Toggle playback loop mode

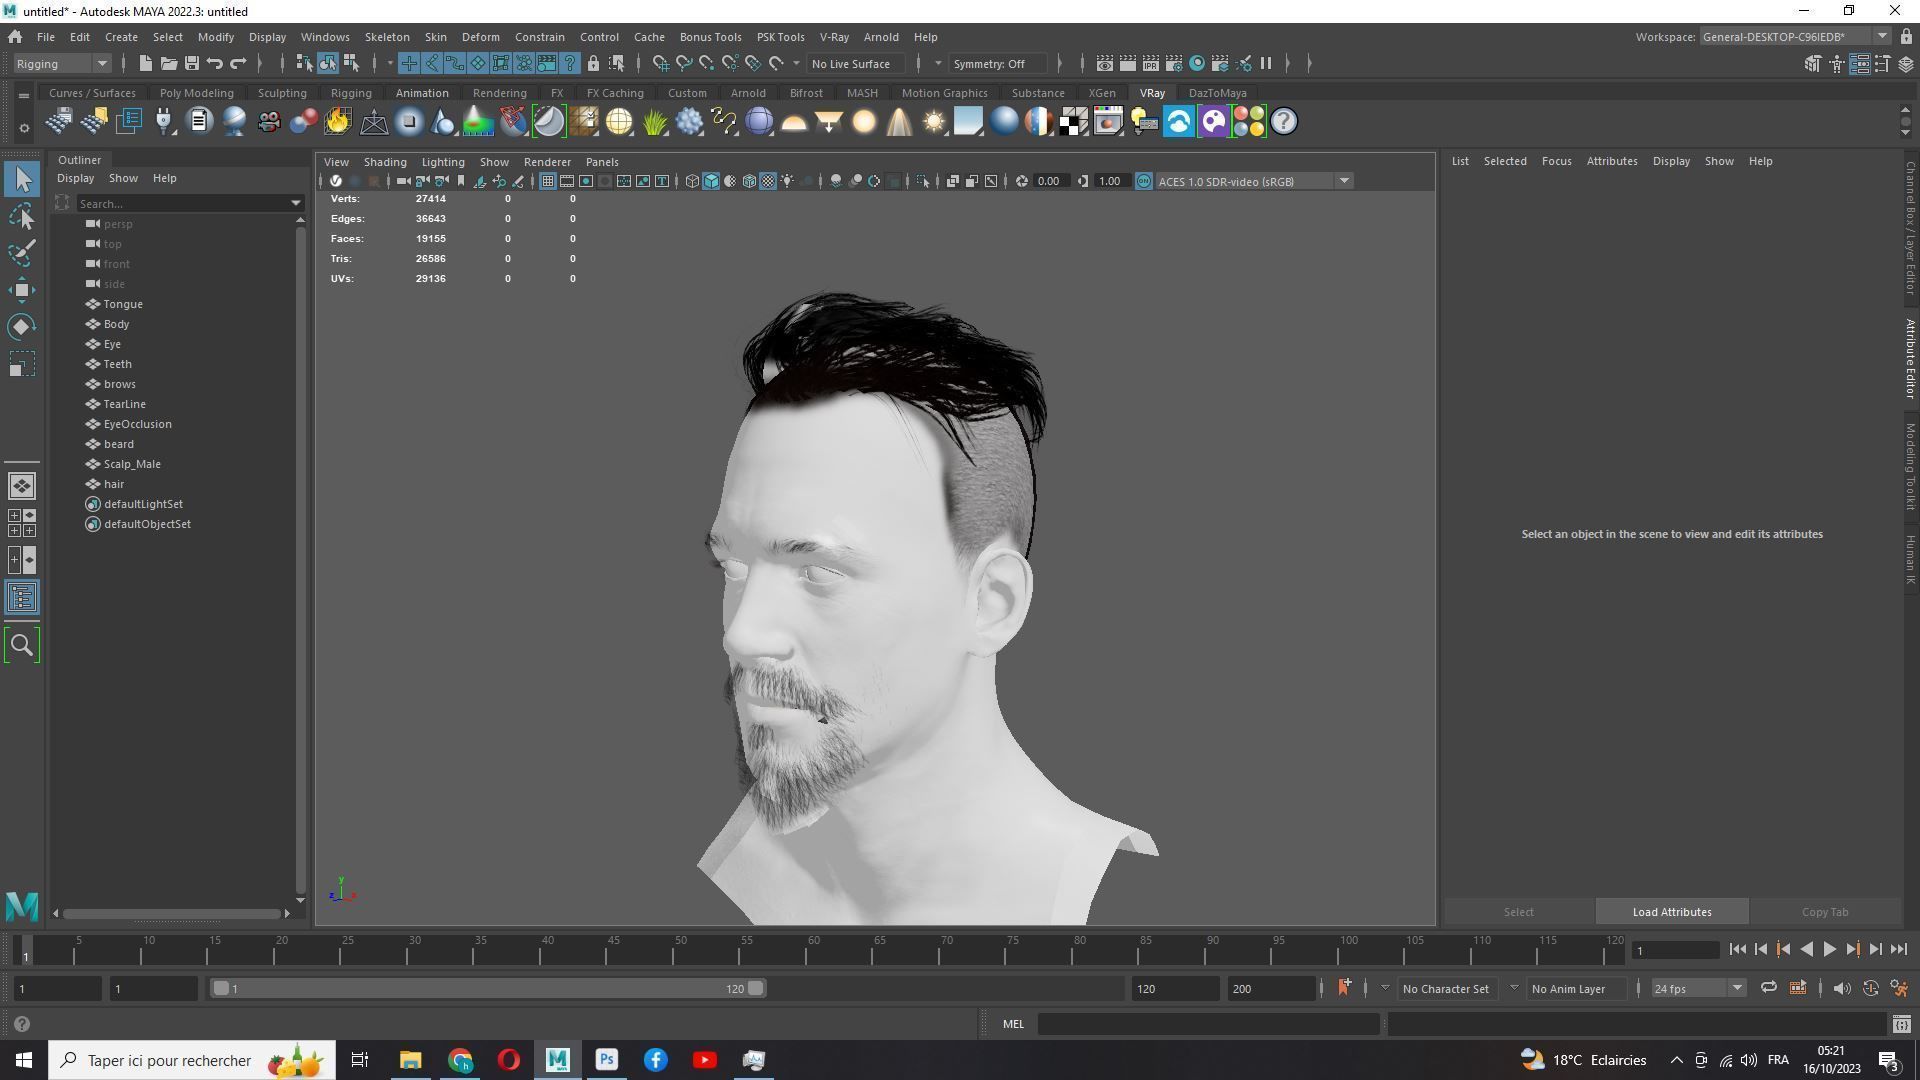pos(1768,988)
